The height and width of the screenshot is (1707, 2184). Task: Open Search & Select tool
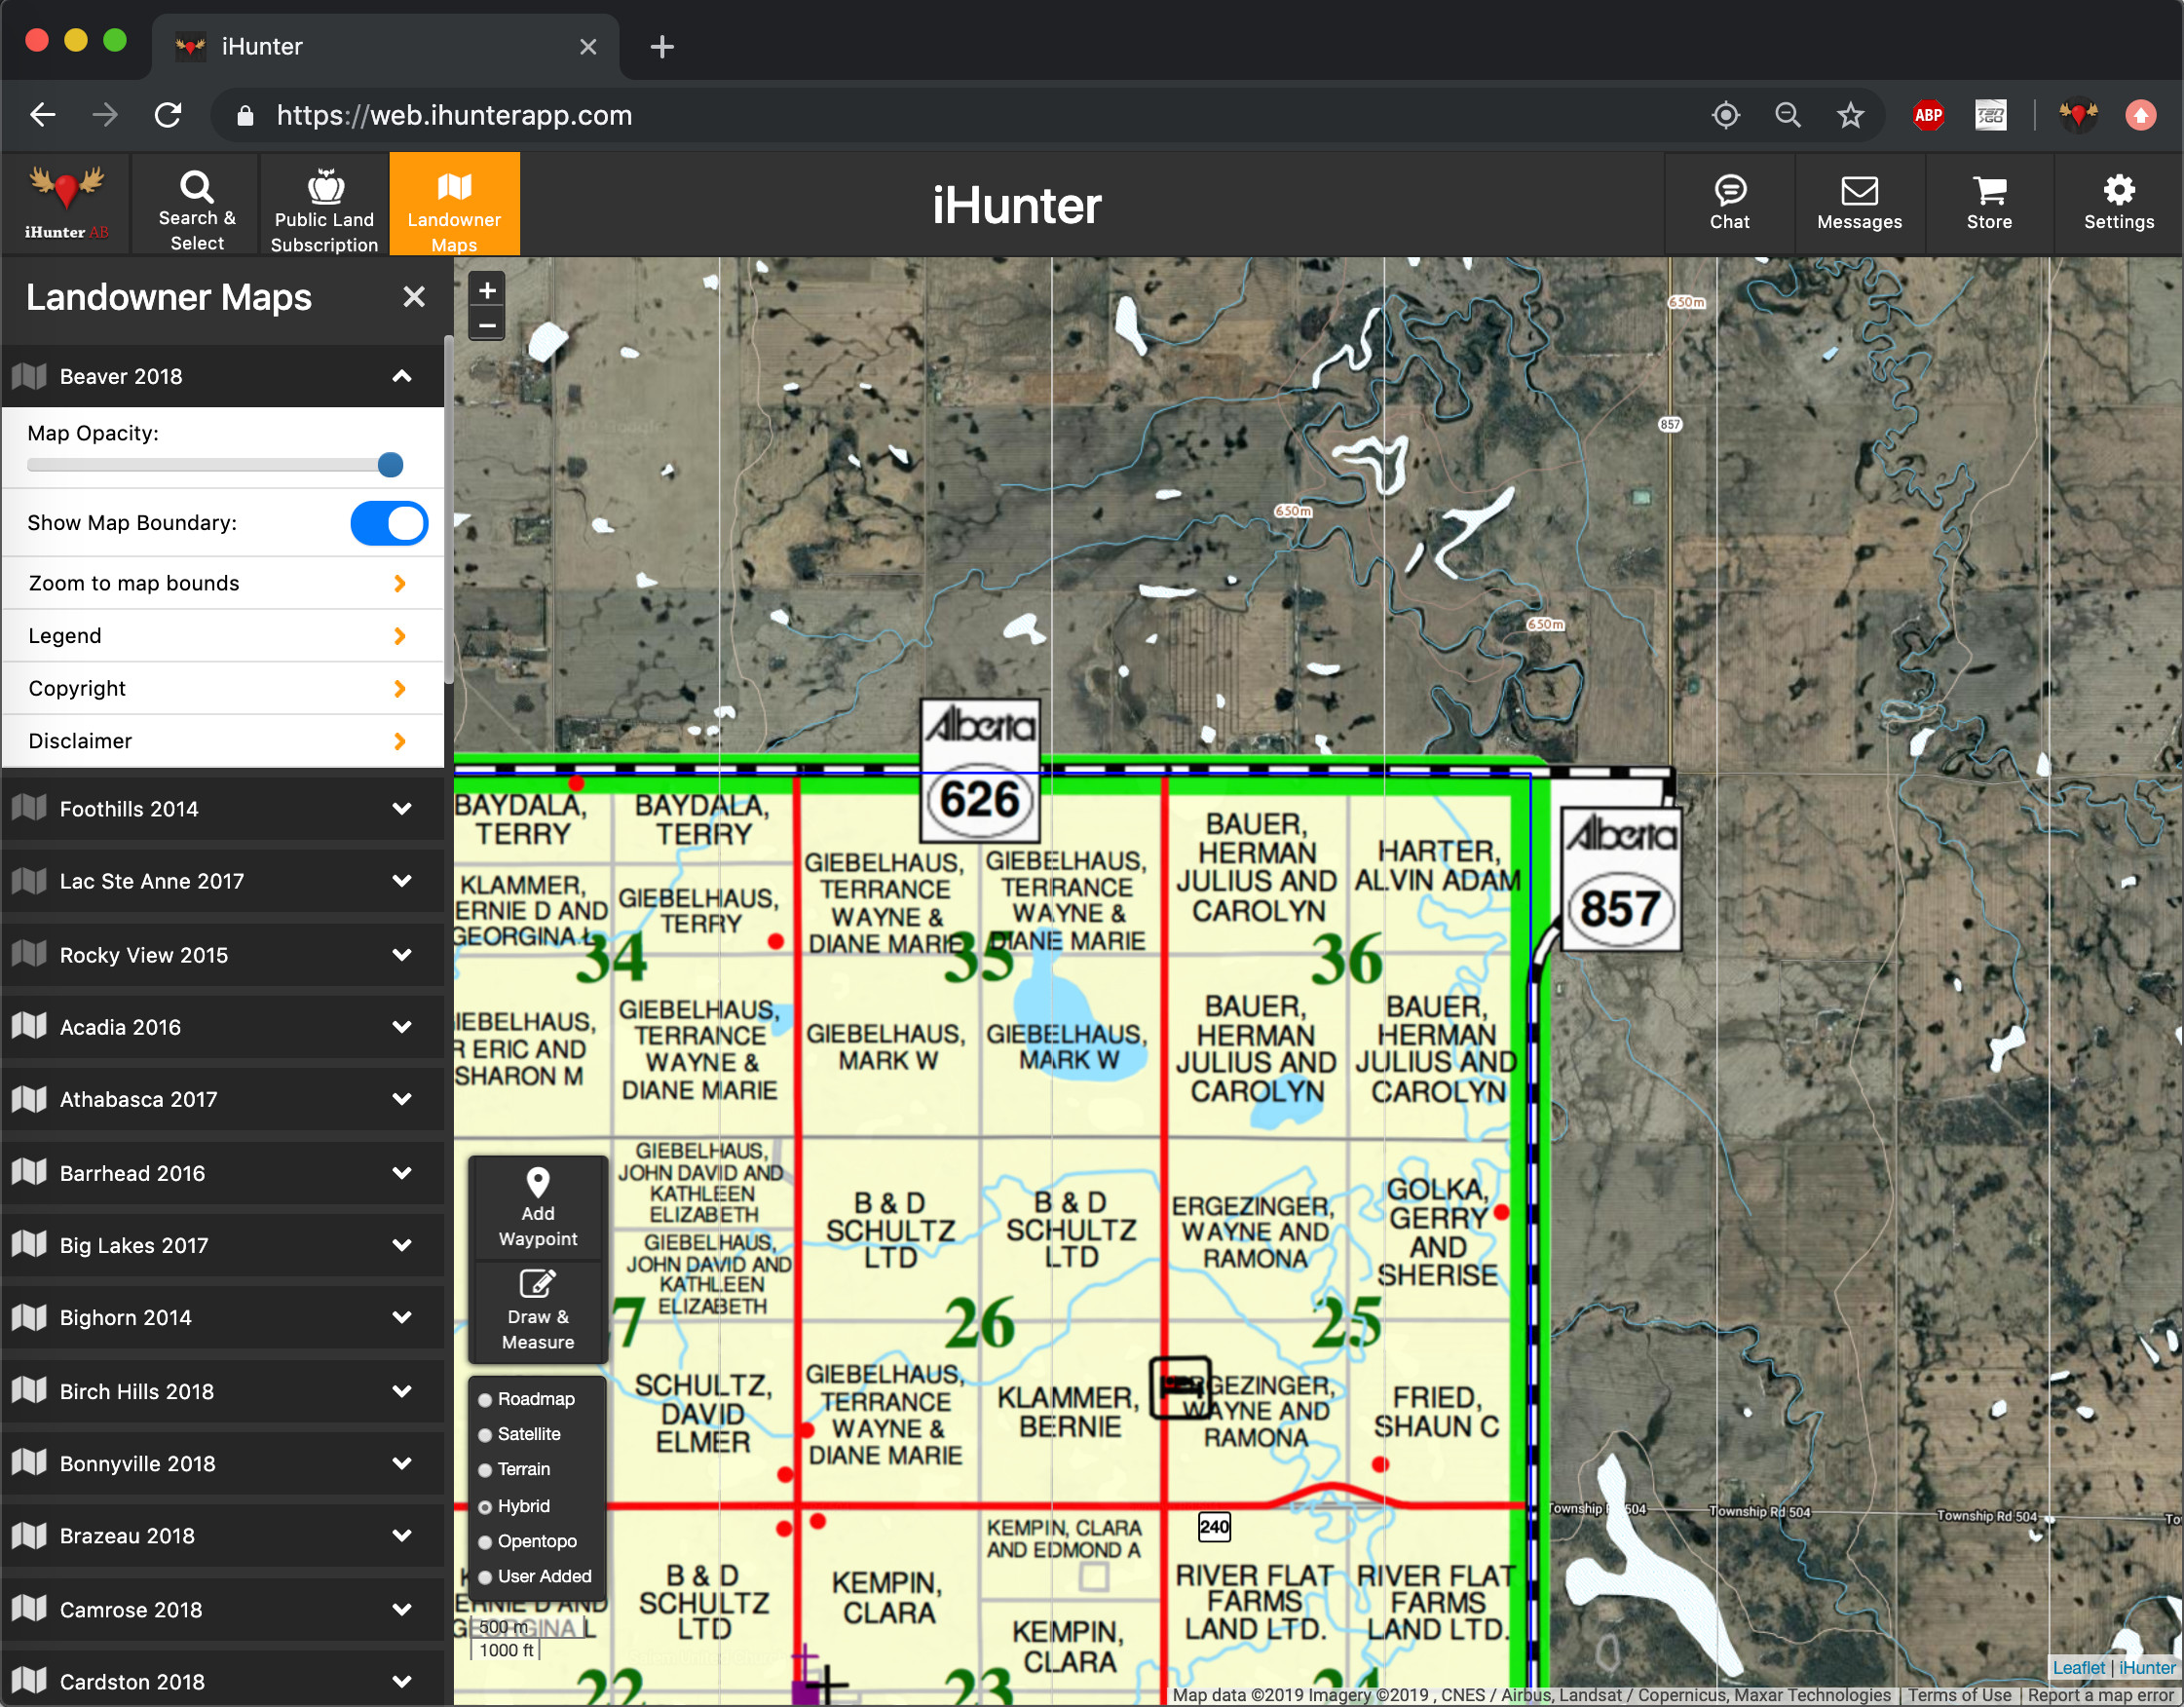196,206
